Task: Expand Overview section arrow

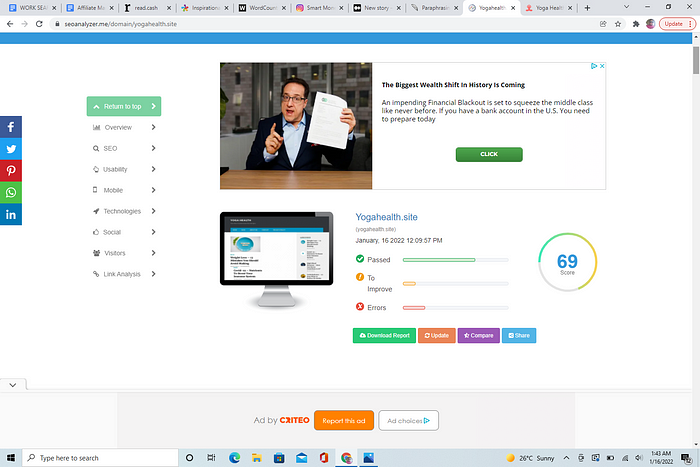Action: (x=153, y=127)
